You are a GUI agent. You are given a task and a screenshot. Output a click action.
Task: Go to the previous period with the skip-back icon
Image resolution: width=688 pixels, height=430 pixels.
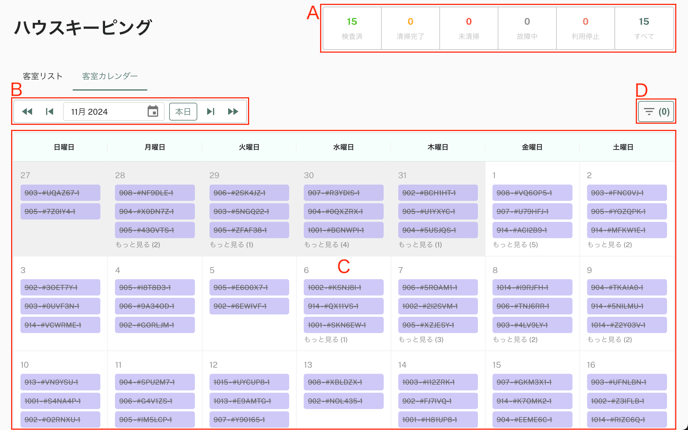pos(49,112)
